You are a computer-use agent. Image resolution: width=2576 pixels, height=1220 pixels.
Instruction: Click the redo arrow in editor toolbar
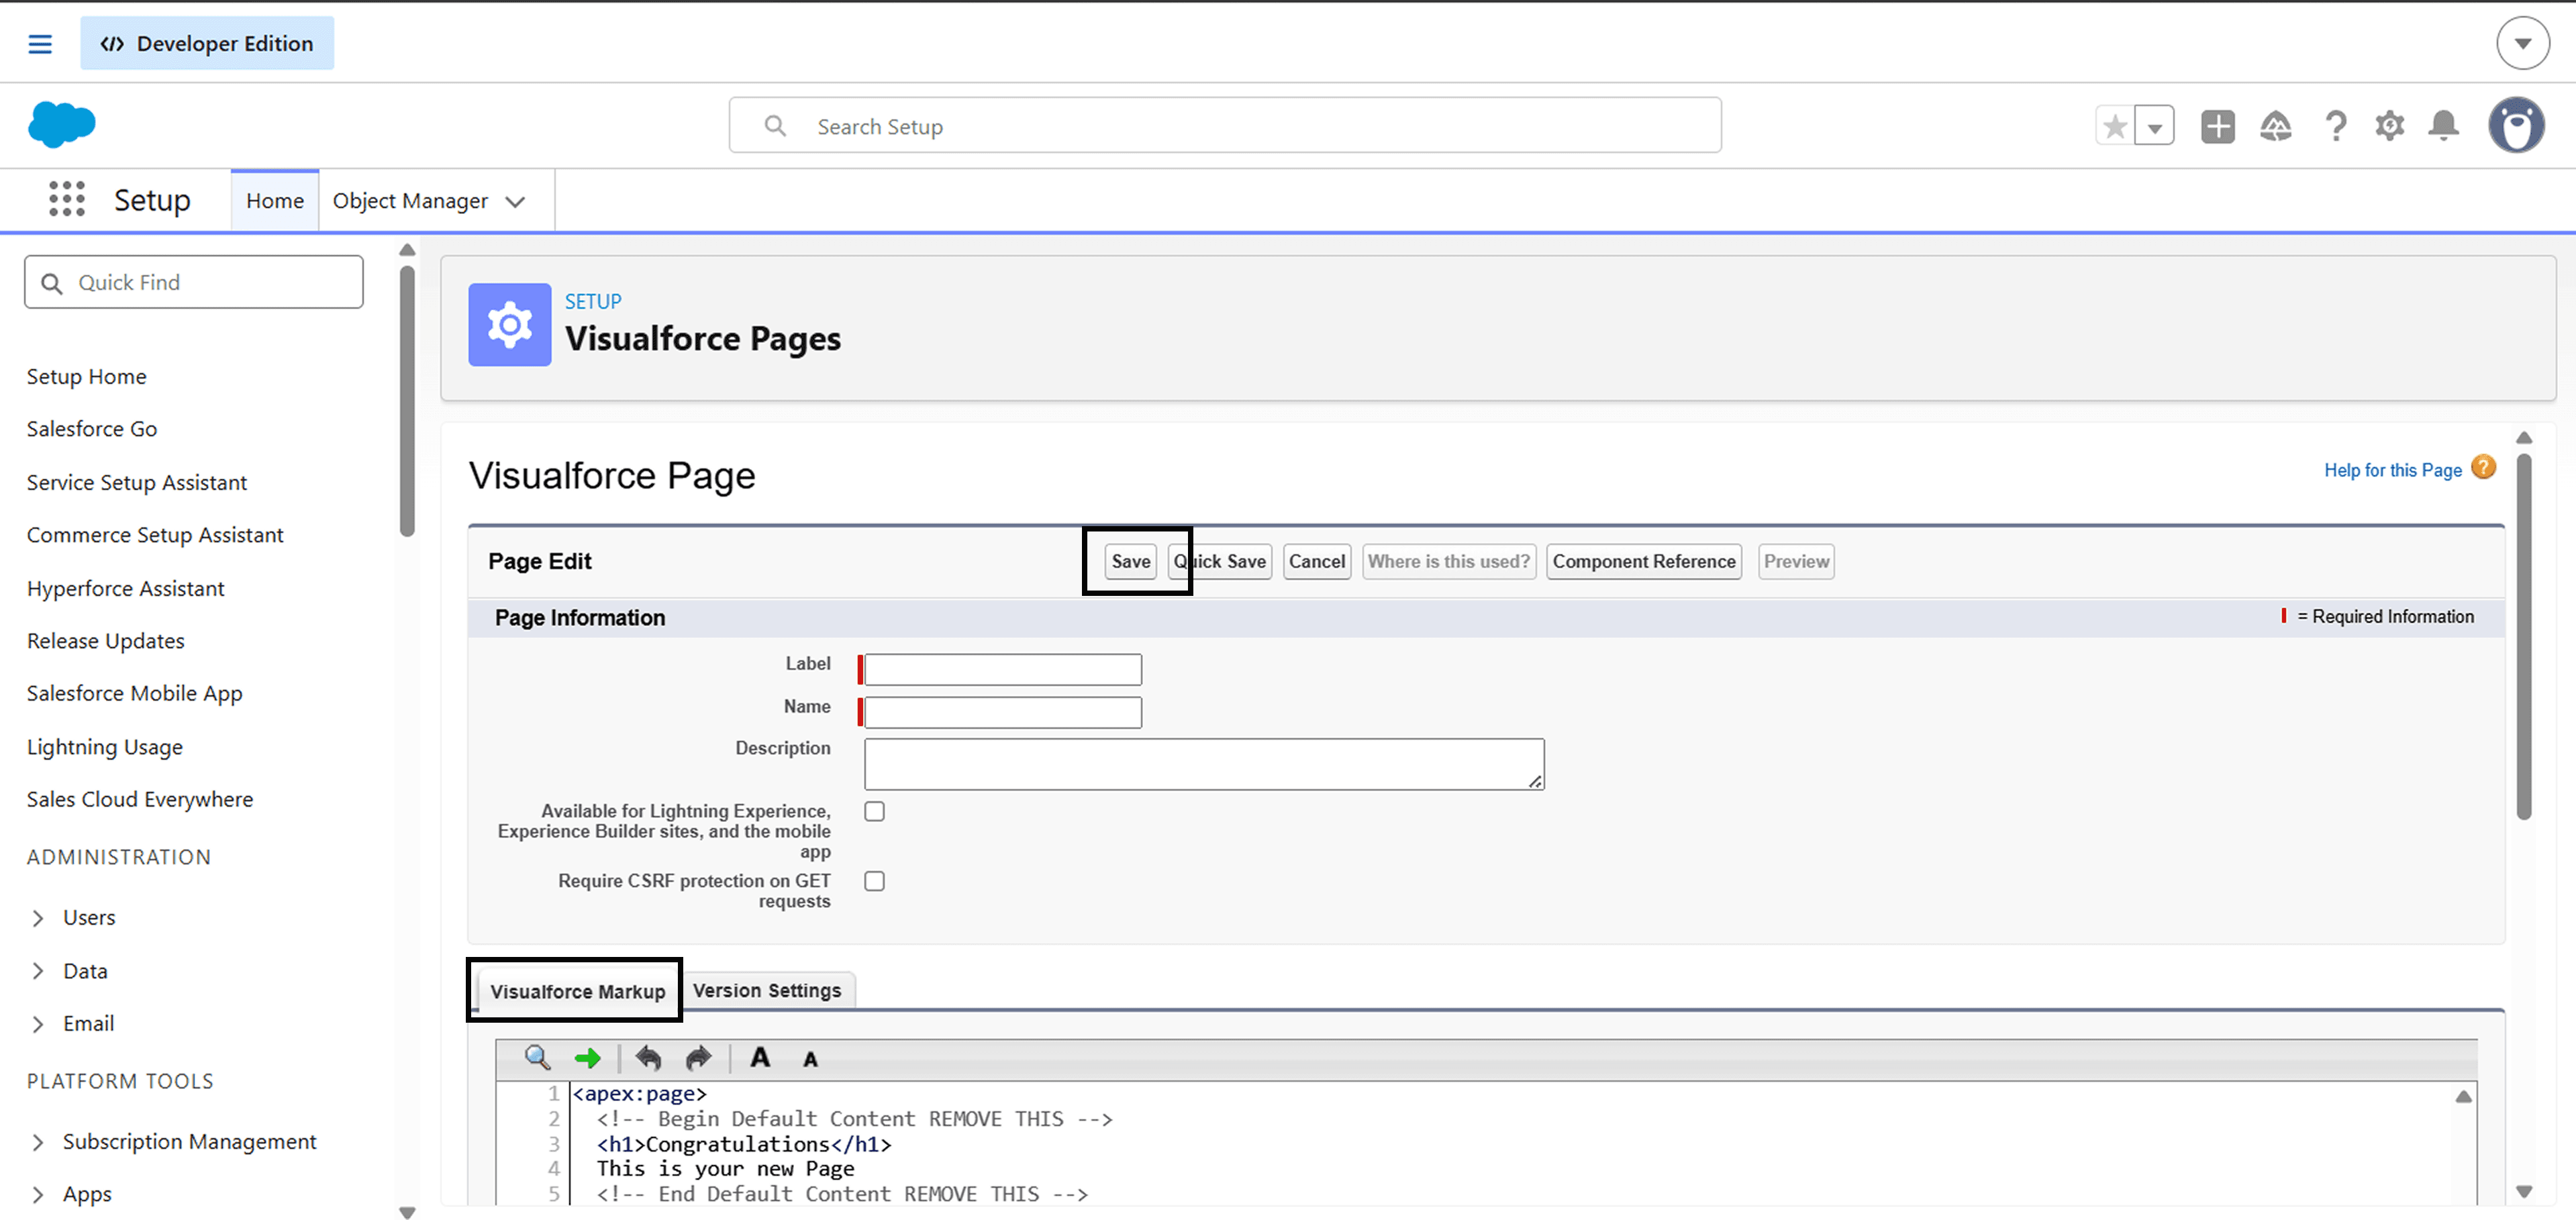[698, 1057]
